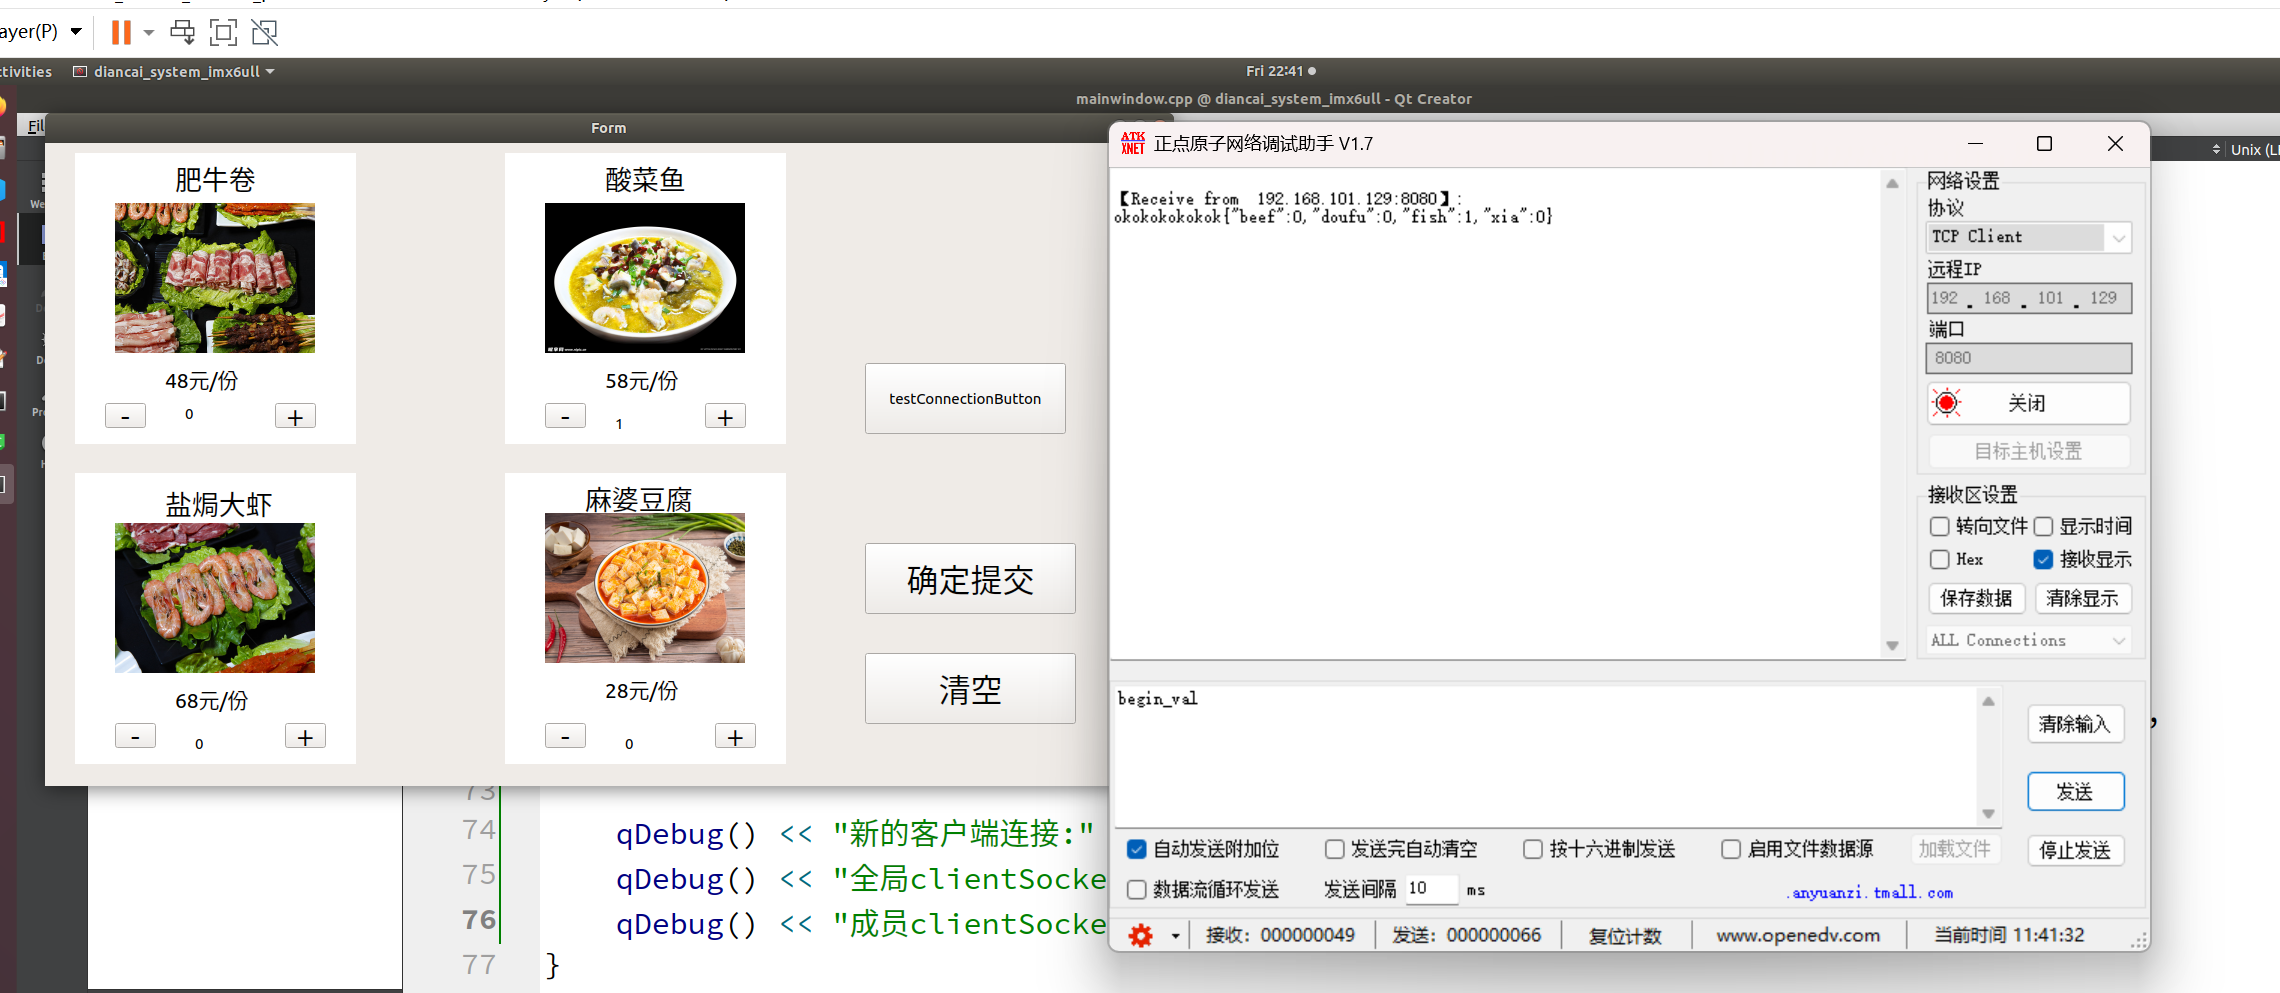Click the send text area containing begin_val
Viewport: 2280px width, 993px height.
[x=1546, y=755]
